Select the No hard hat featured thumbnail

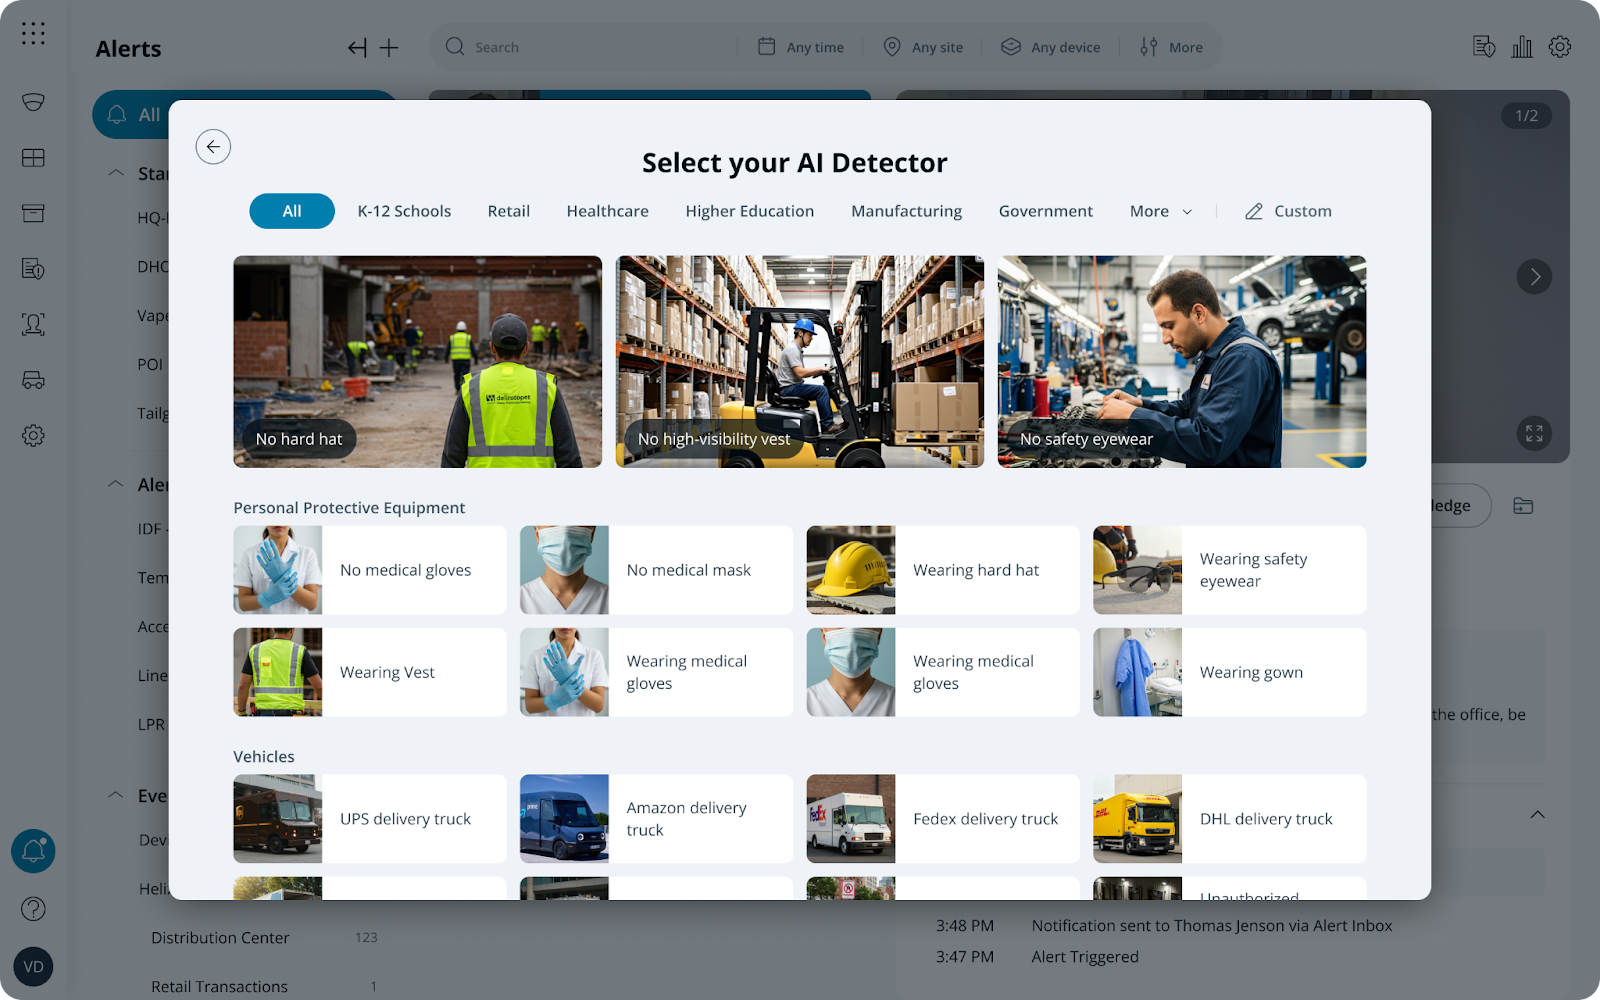[x=417, y=361]
